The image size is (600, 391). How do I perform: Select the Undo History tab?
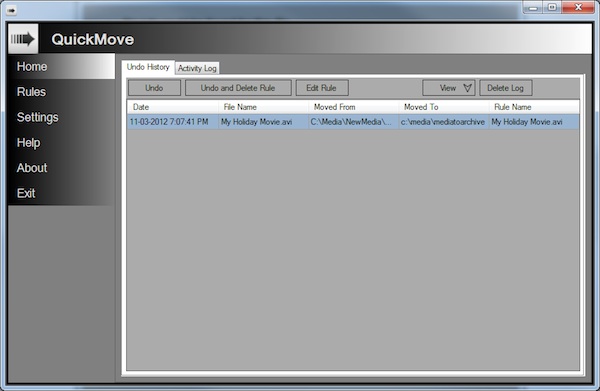point(148,67)
